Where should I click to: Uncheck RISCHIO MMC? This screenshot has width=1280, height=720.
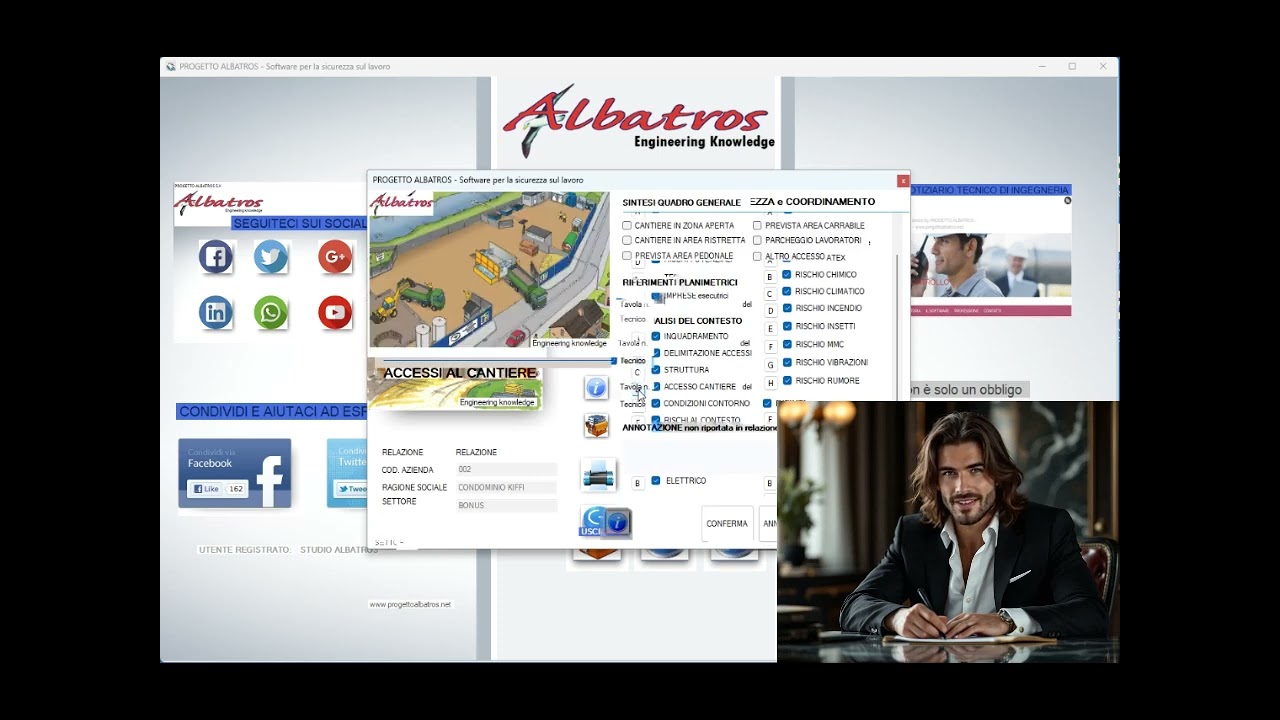click(787, 344)
